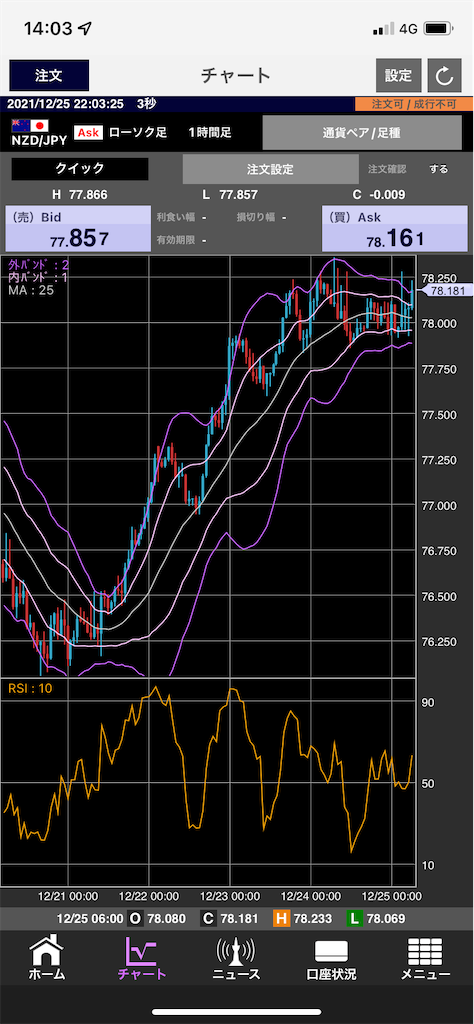Tap the refresh icon button

(x=445, y=76)
